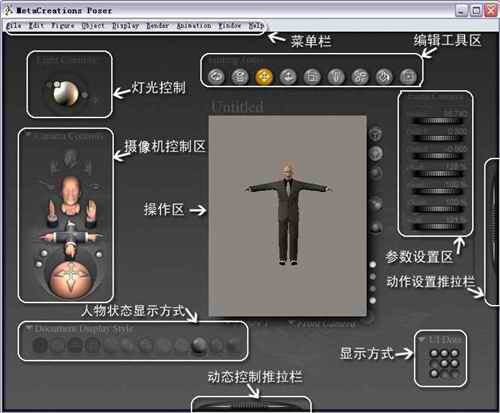
Task: Choose Silhouette display style sphere
Action: click(40, 345)
